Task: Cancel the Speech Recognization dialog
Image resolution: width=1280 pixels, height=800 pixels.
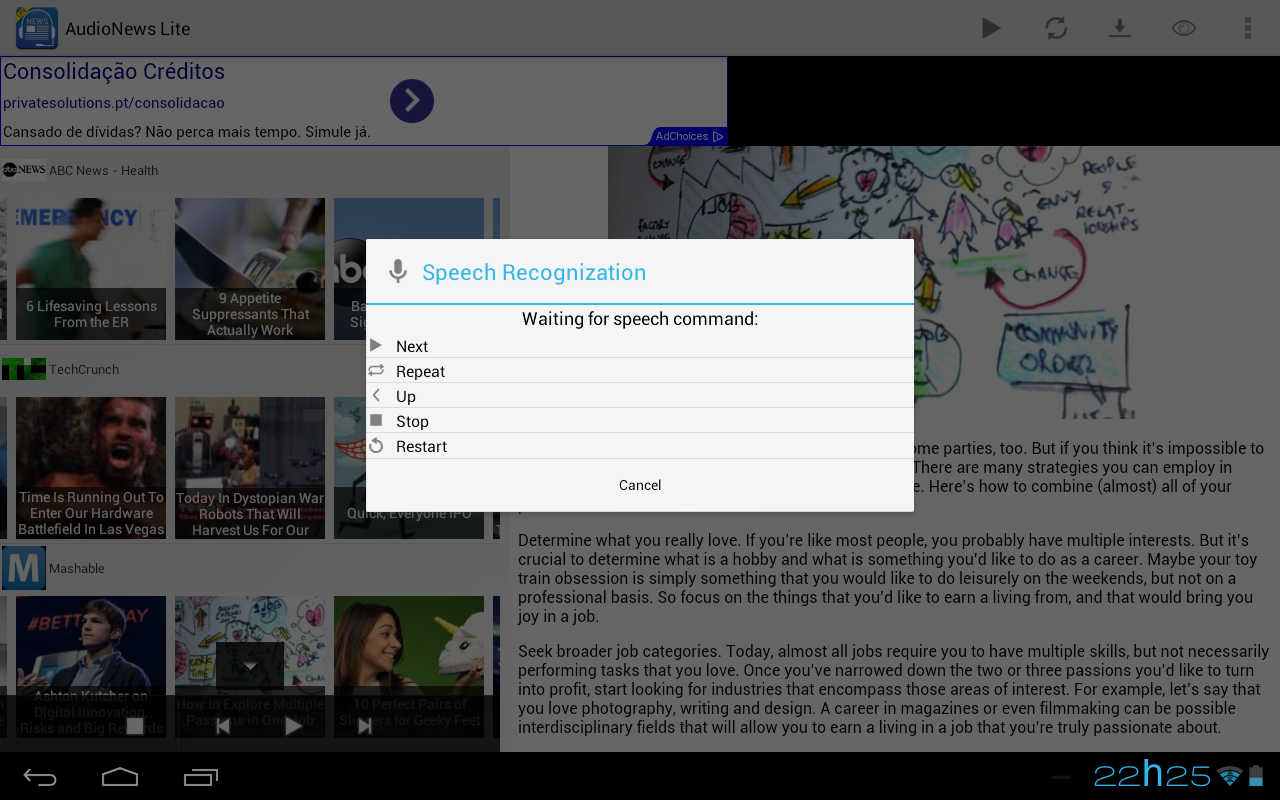Action: (640, 485)
